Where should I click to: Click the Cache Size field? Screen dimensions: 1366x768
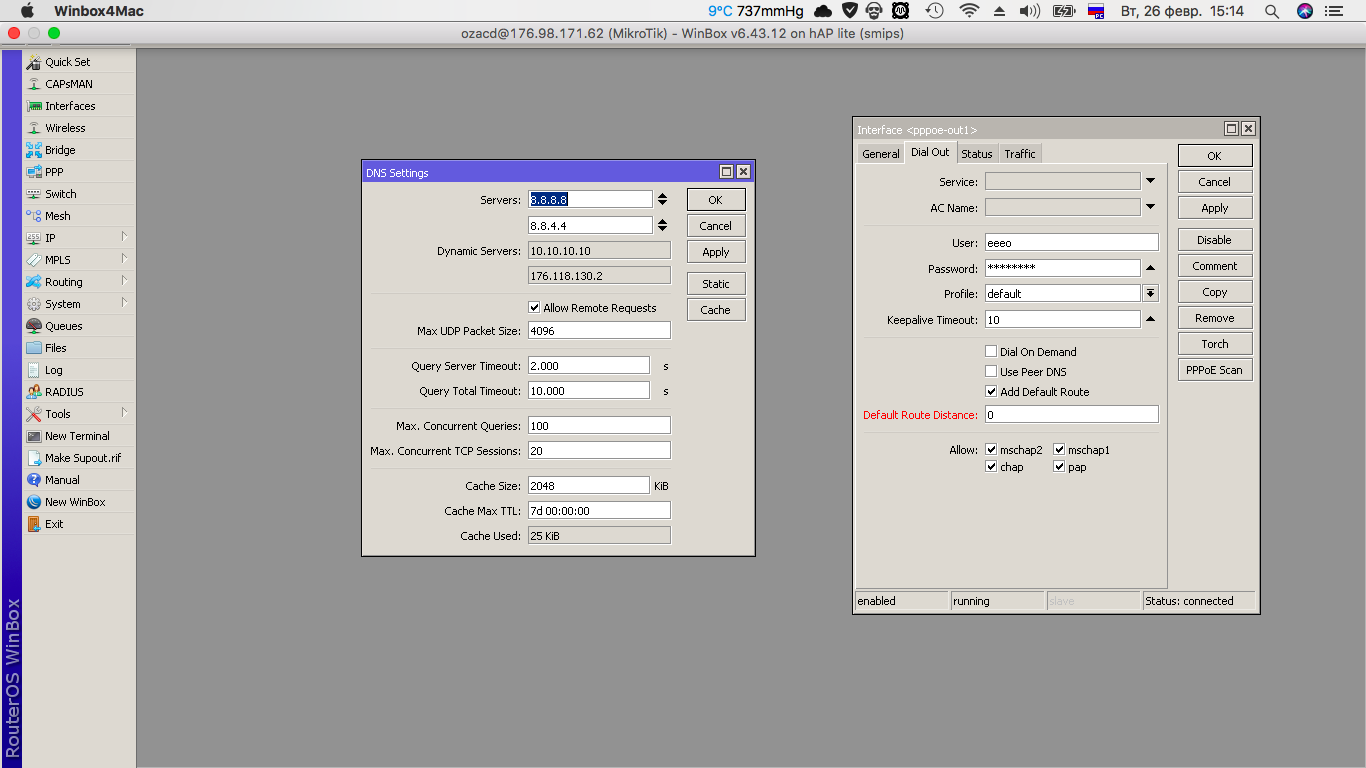click(589, 485)
